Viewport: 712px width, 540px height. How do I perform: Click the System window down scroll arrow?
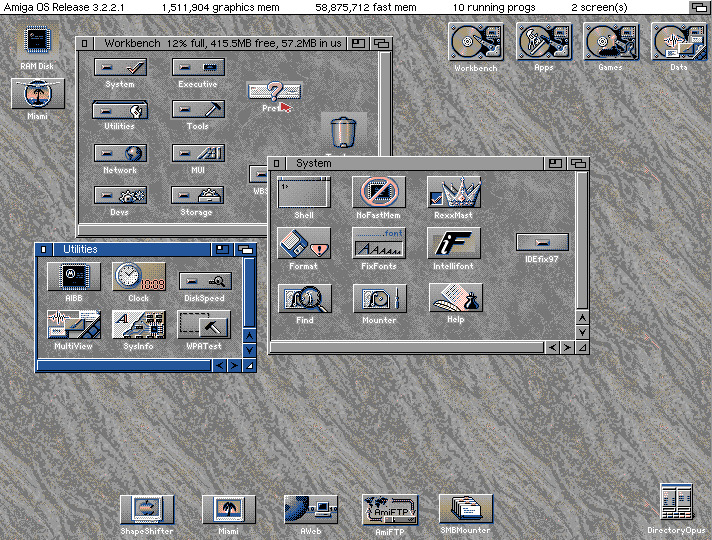583,332
